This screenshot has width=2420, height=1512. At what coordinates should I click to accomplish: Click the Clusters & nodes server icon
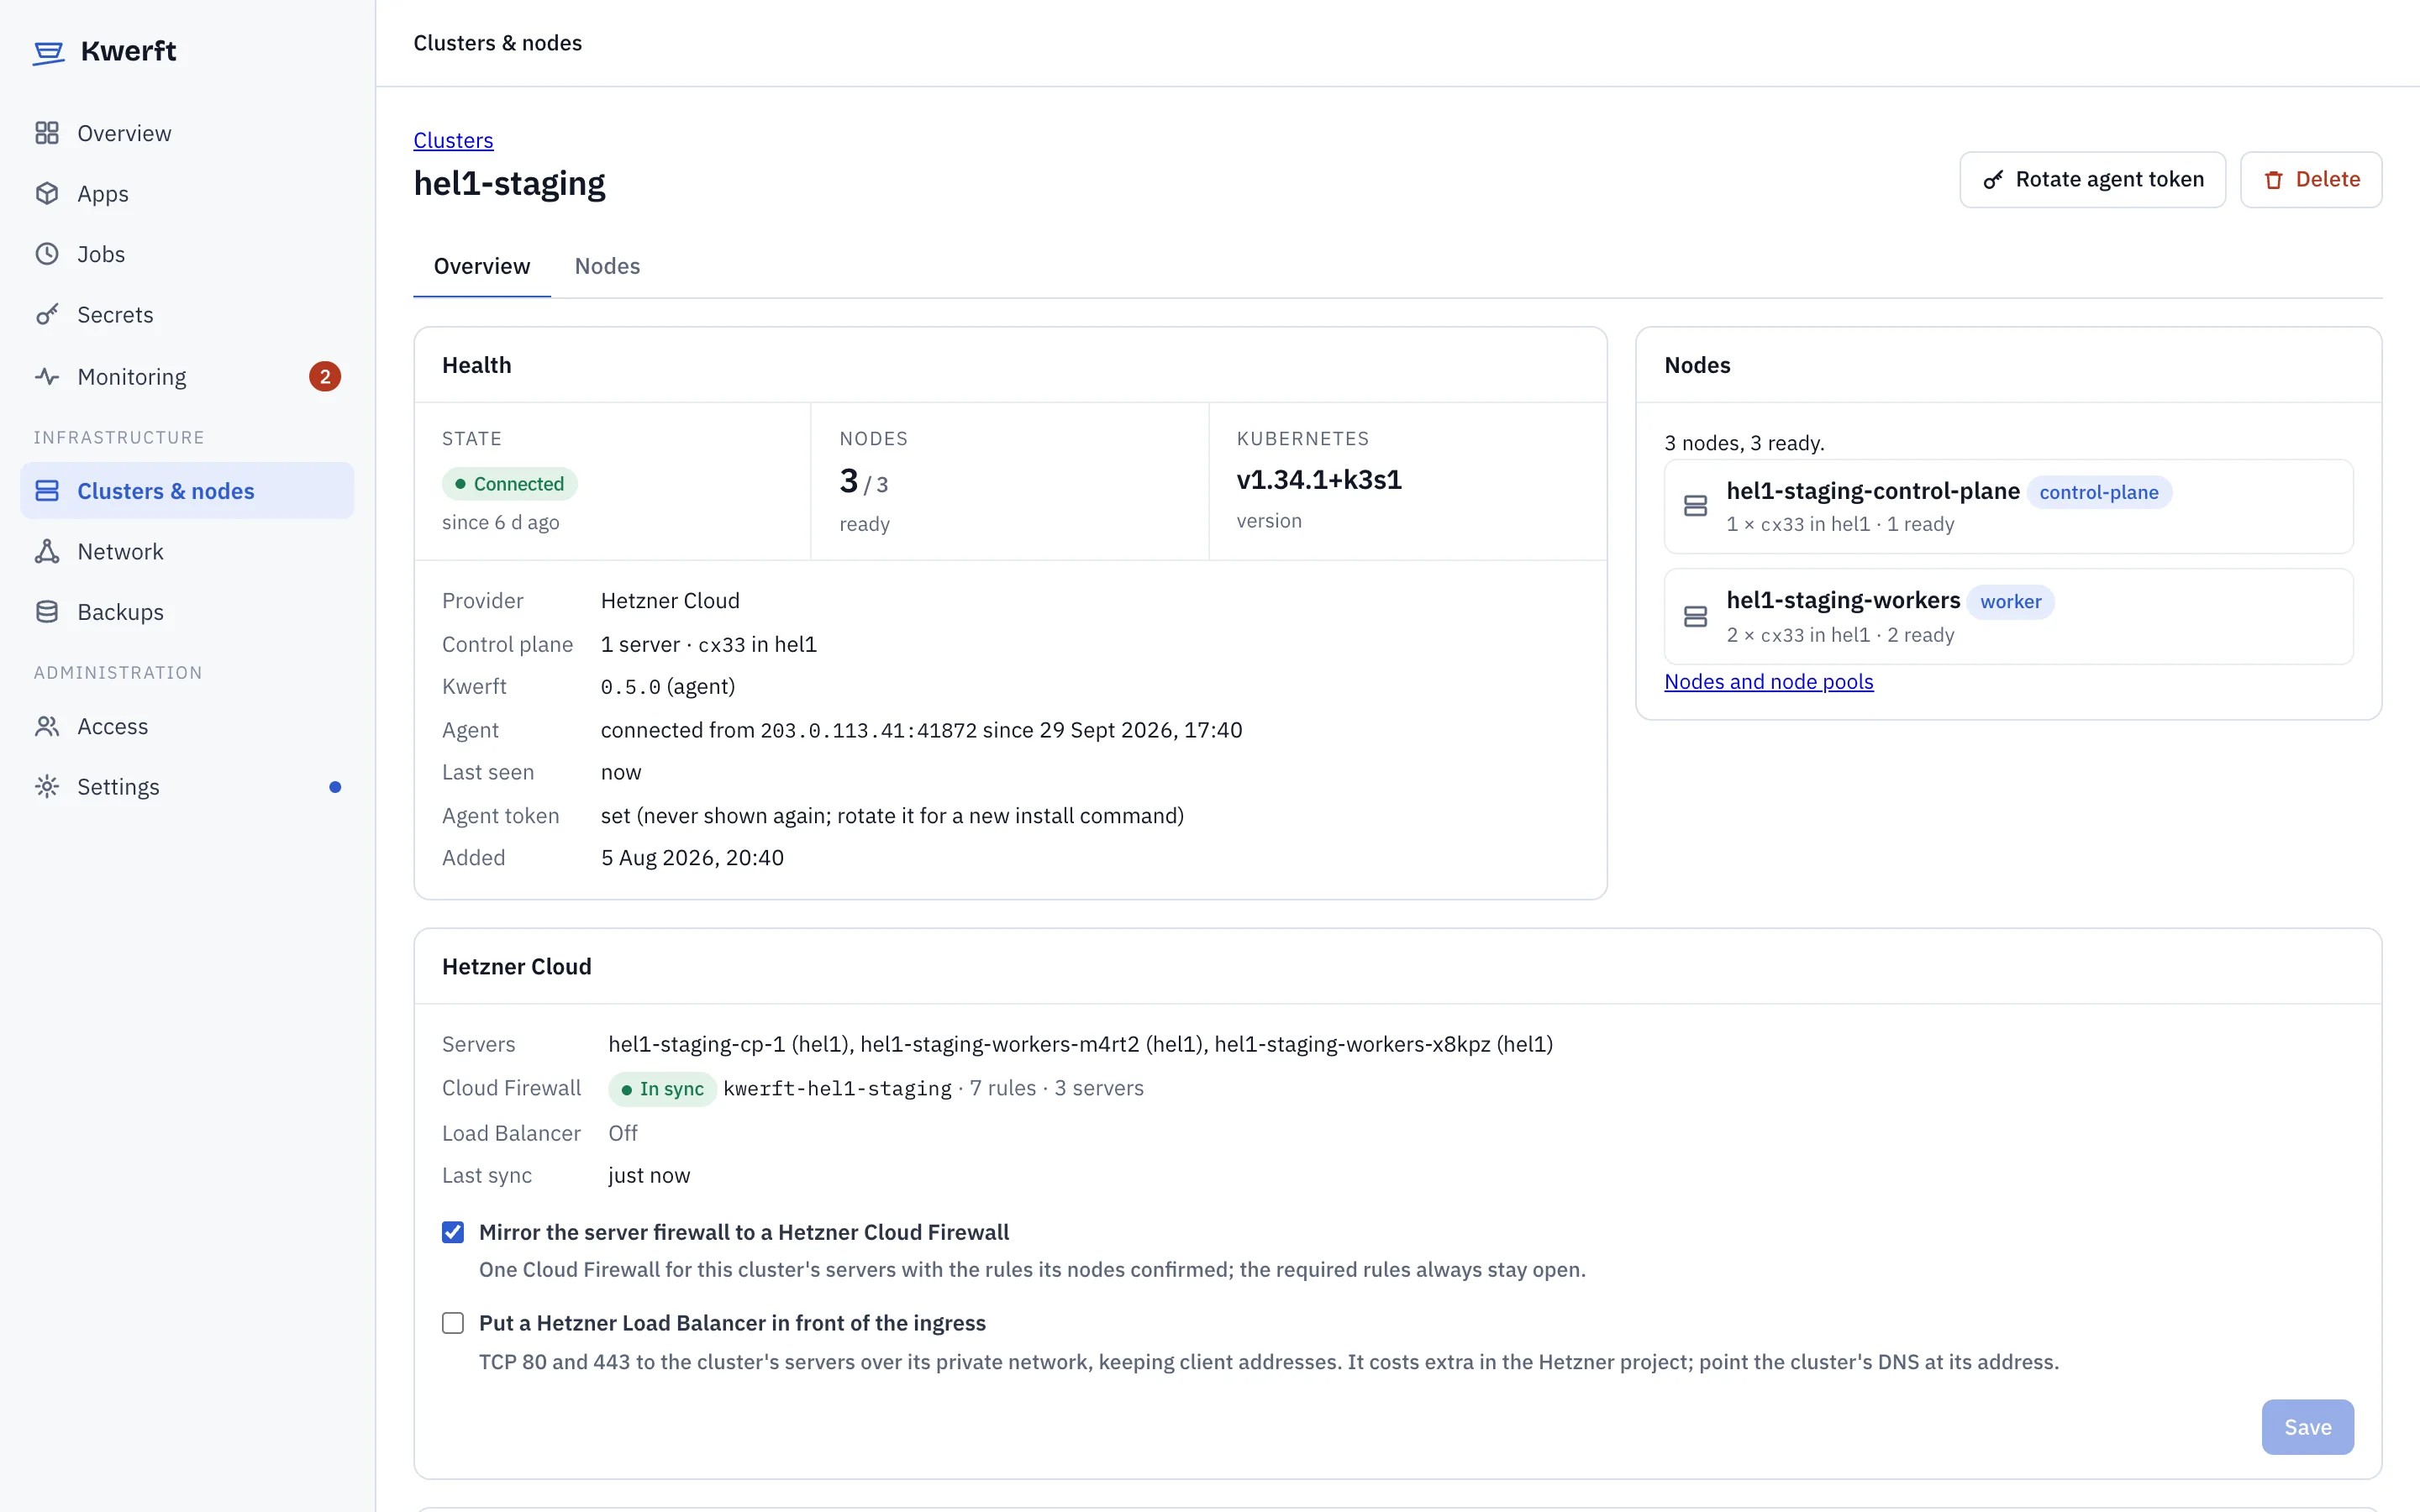47,491
